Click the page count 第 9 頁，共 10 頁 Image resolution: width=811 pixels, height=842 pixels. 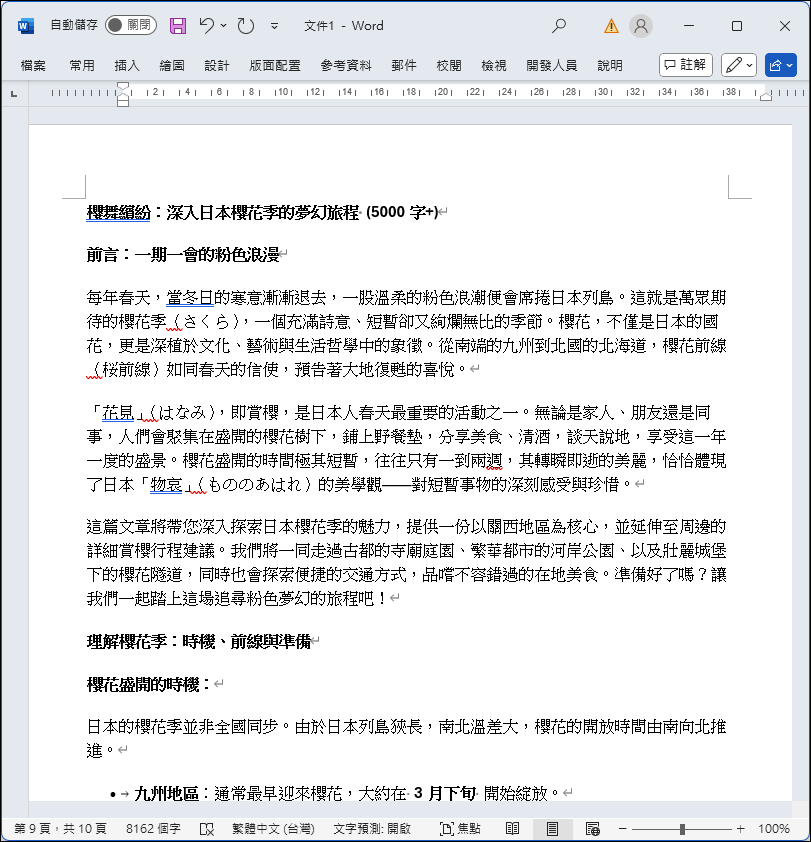tap(60, 829)
